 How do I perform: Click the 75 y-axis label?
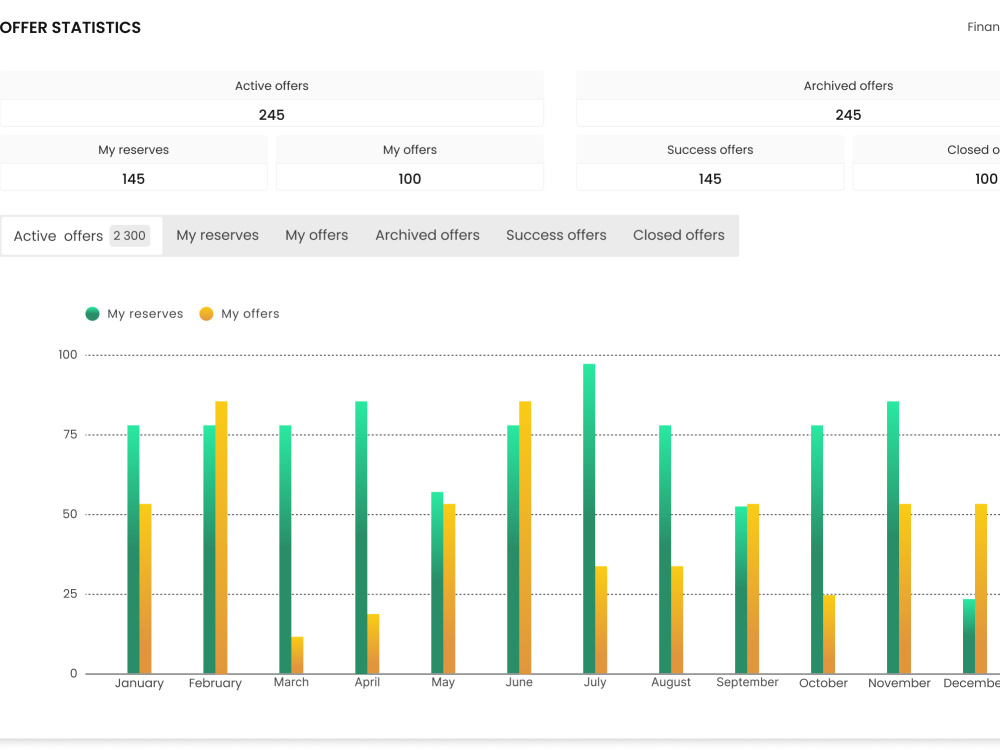[70, 434]
